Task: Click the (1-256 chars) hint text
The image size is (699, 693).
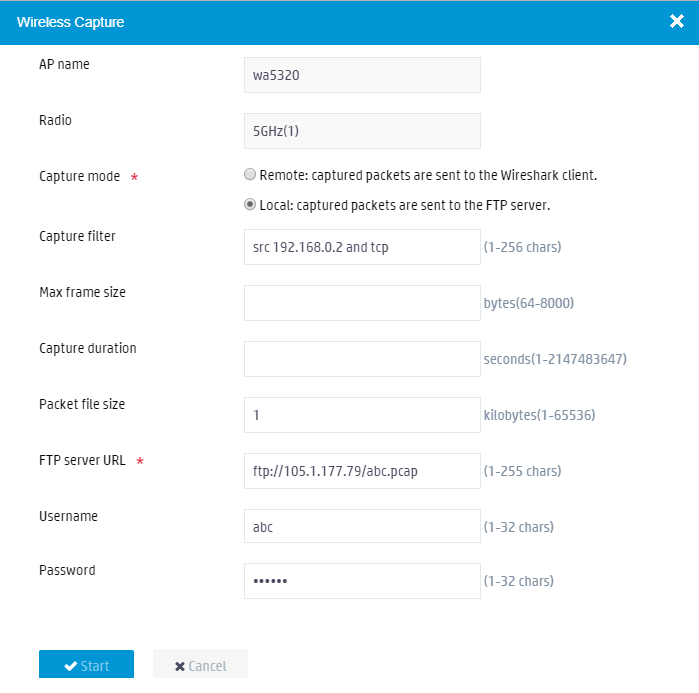Action: click(x=522, y=247)
